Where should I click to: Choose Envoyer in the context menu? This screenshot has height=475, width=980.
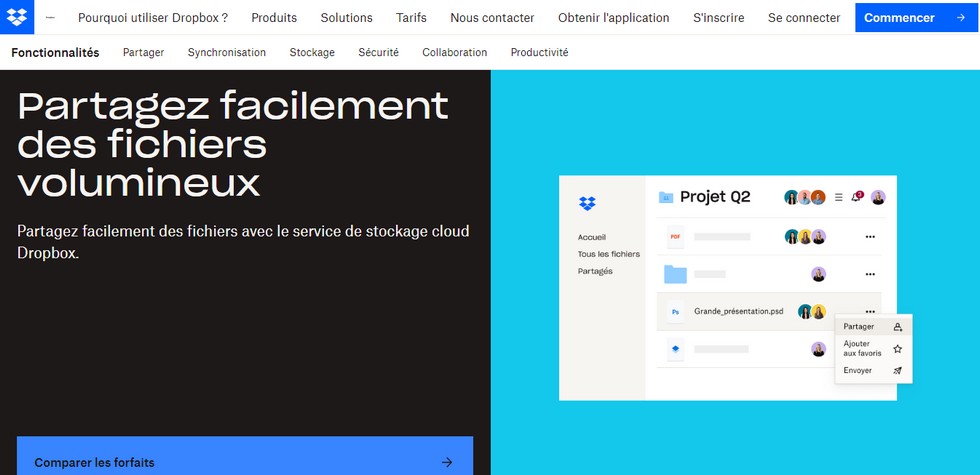click(873, 371)
